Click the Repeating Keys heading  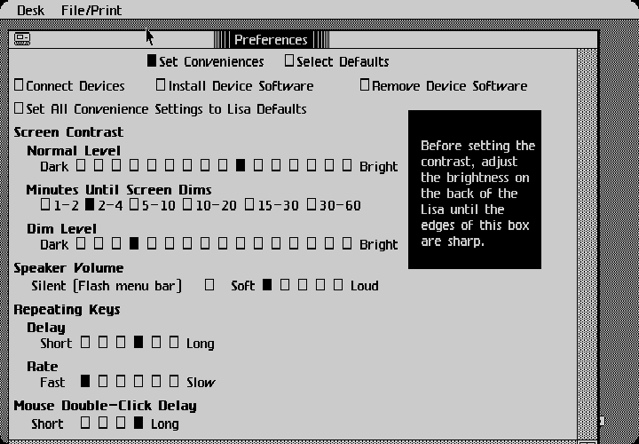click(67, 310)
